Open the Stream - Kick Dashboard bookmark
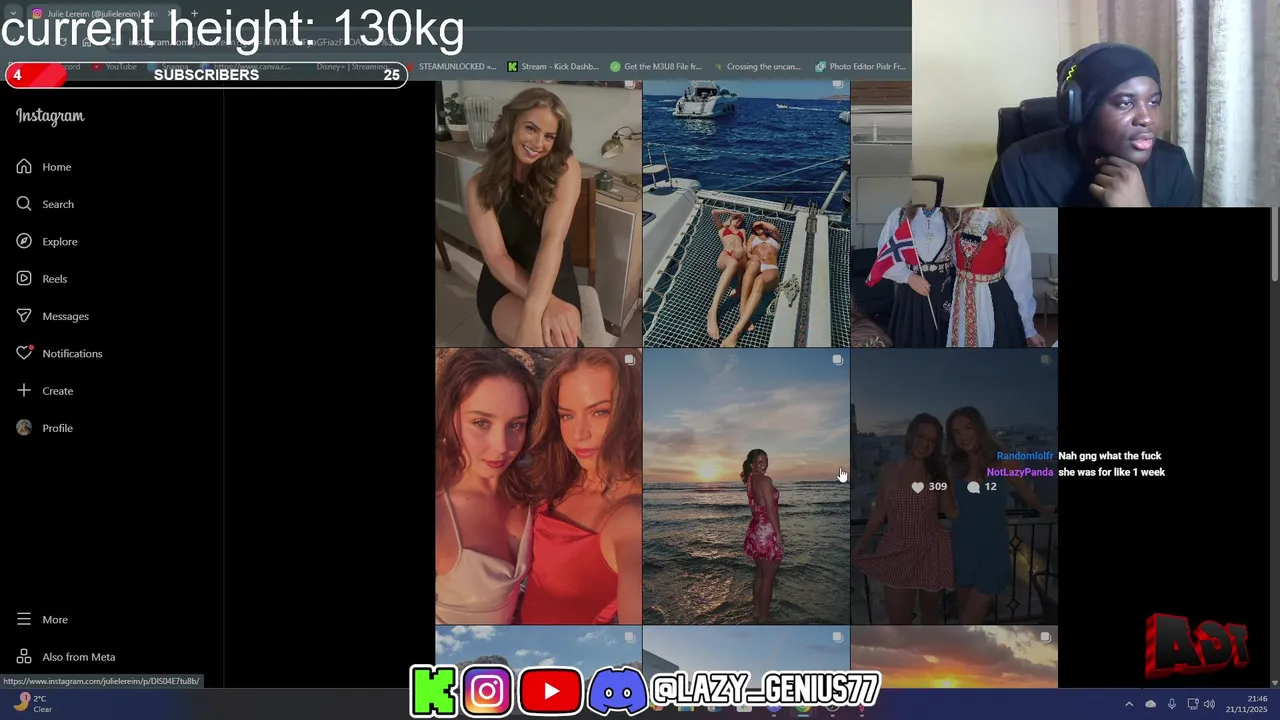This screenshot has width=1280, height=720. click(553, 67)
